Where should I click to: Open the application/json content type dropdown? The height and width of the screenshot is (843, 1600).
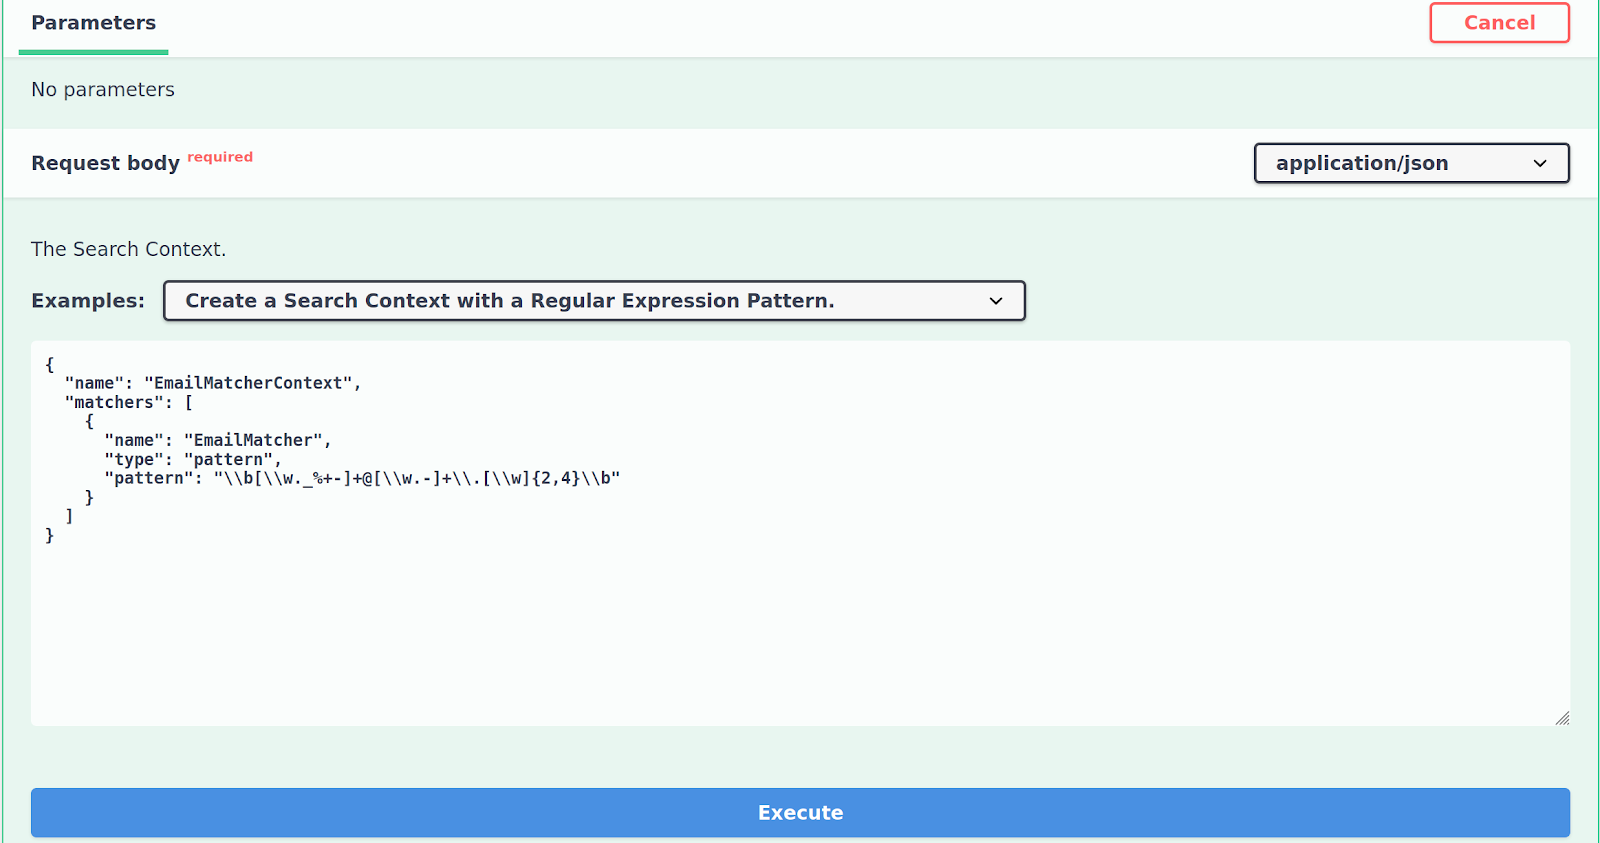coord(1411,163)
